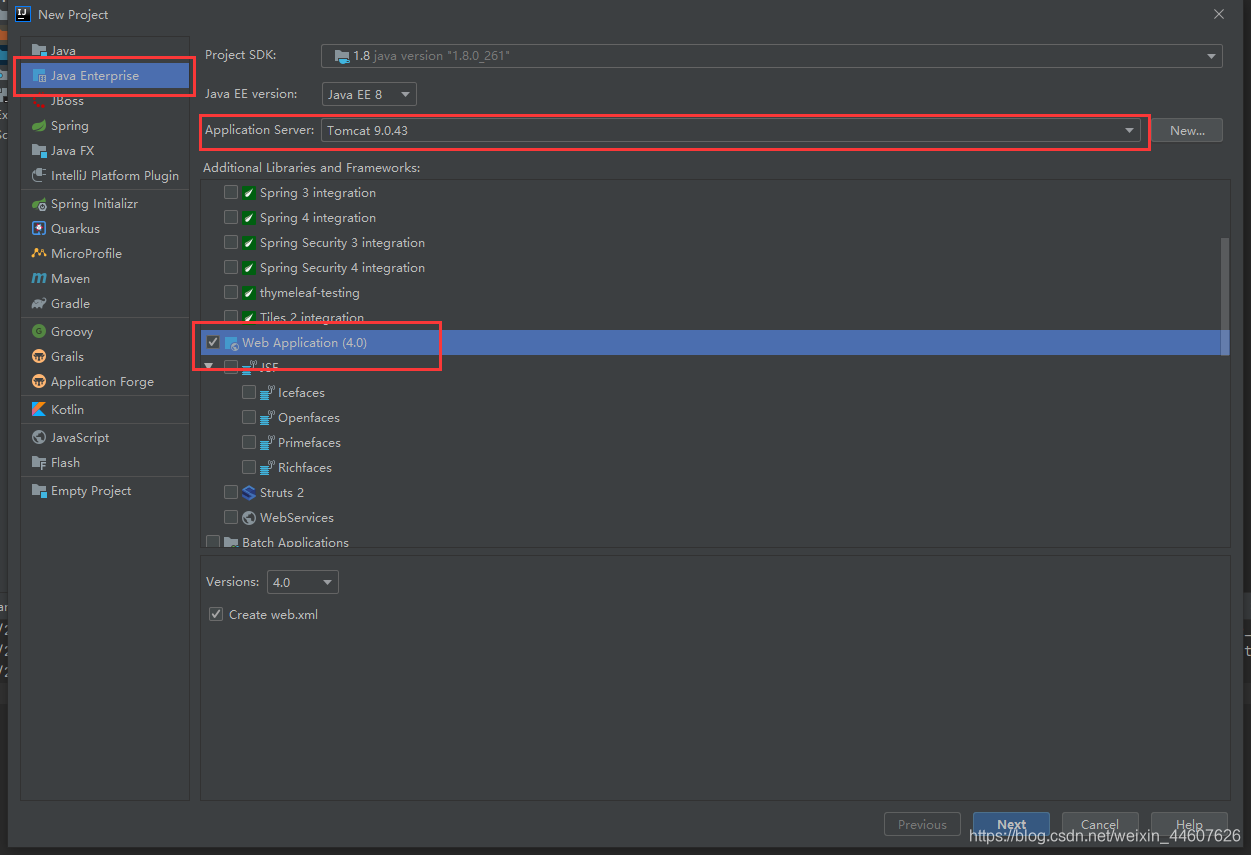Click the Maven 'm' icon
This screenshot has height=855, width=1251.
(39, 279)
